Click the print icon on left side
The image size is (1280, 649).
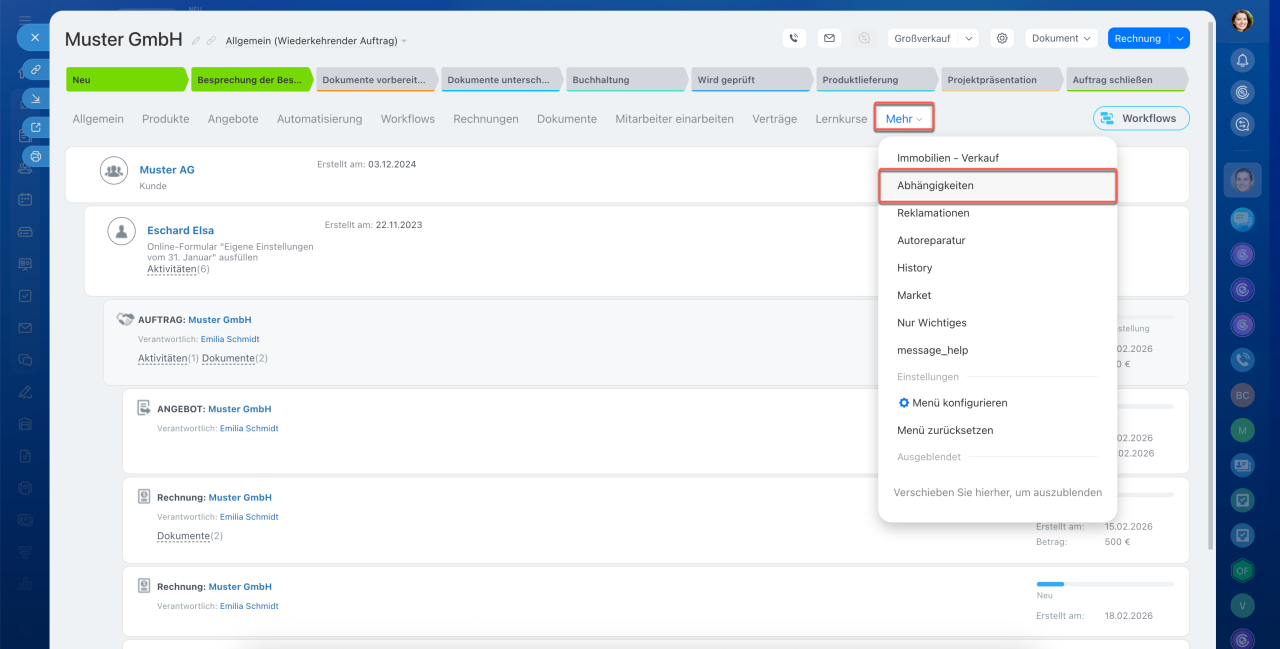[x=36, y=156]
